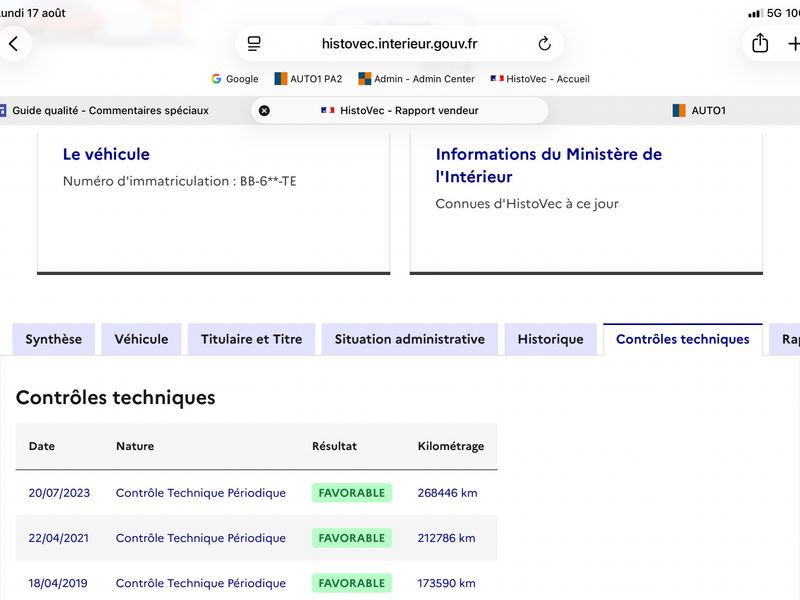Open the Google bookmark
Screen dimensions: 800x600
point(235,79)
